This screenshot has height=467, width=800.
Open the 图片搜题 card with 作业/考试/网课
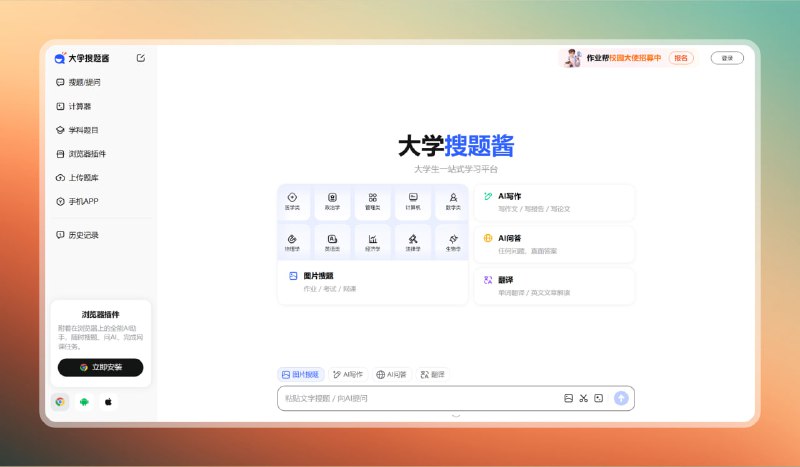coord(373,282)
